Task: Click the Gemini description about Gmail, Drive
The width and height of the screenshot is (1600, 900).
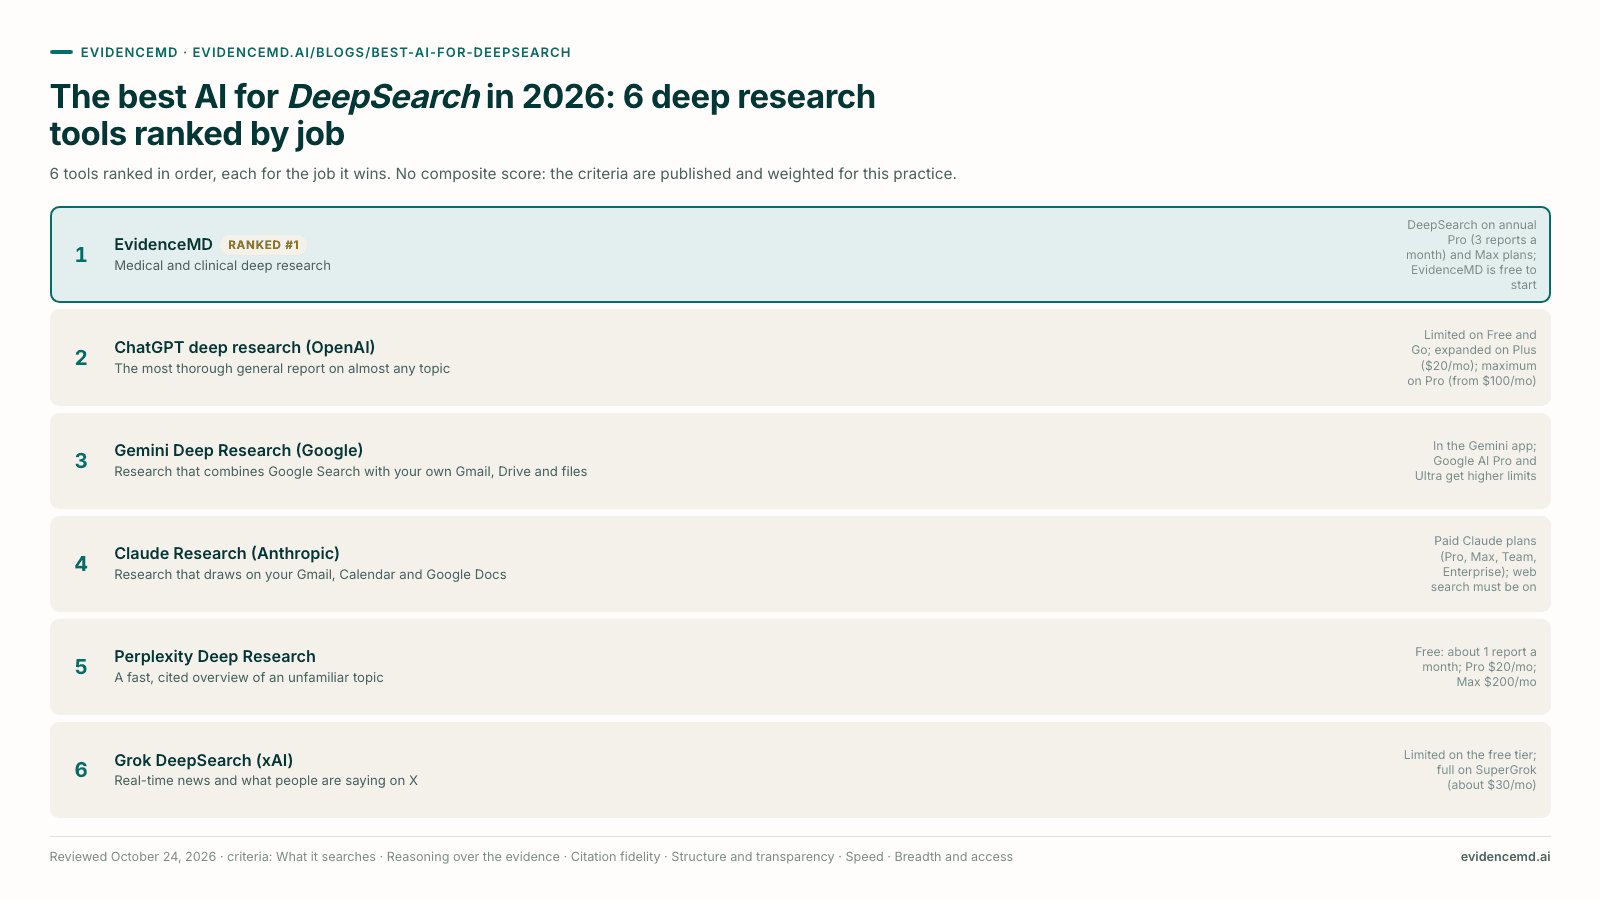Action: coord(351,472)
